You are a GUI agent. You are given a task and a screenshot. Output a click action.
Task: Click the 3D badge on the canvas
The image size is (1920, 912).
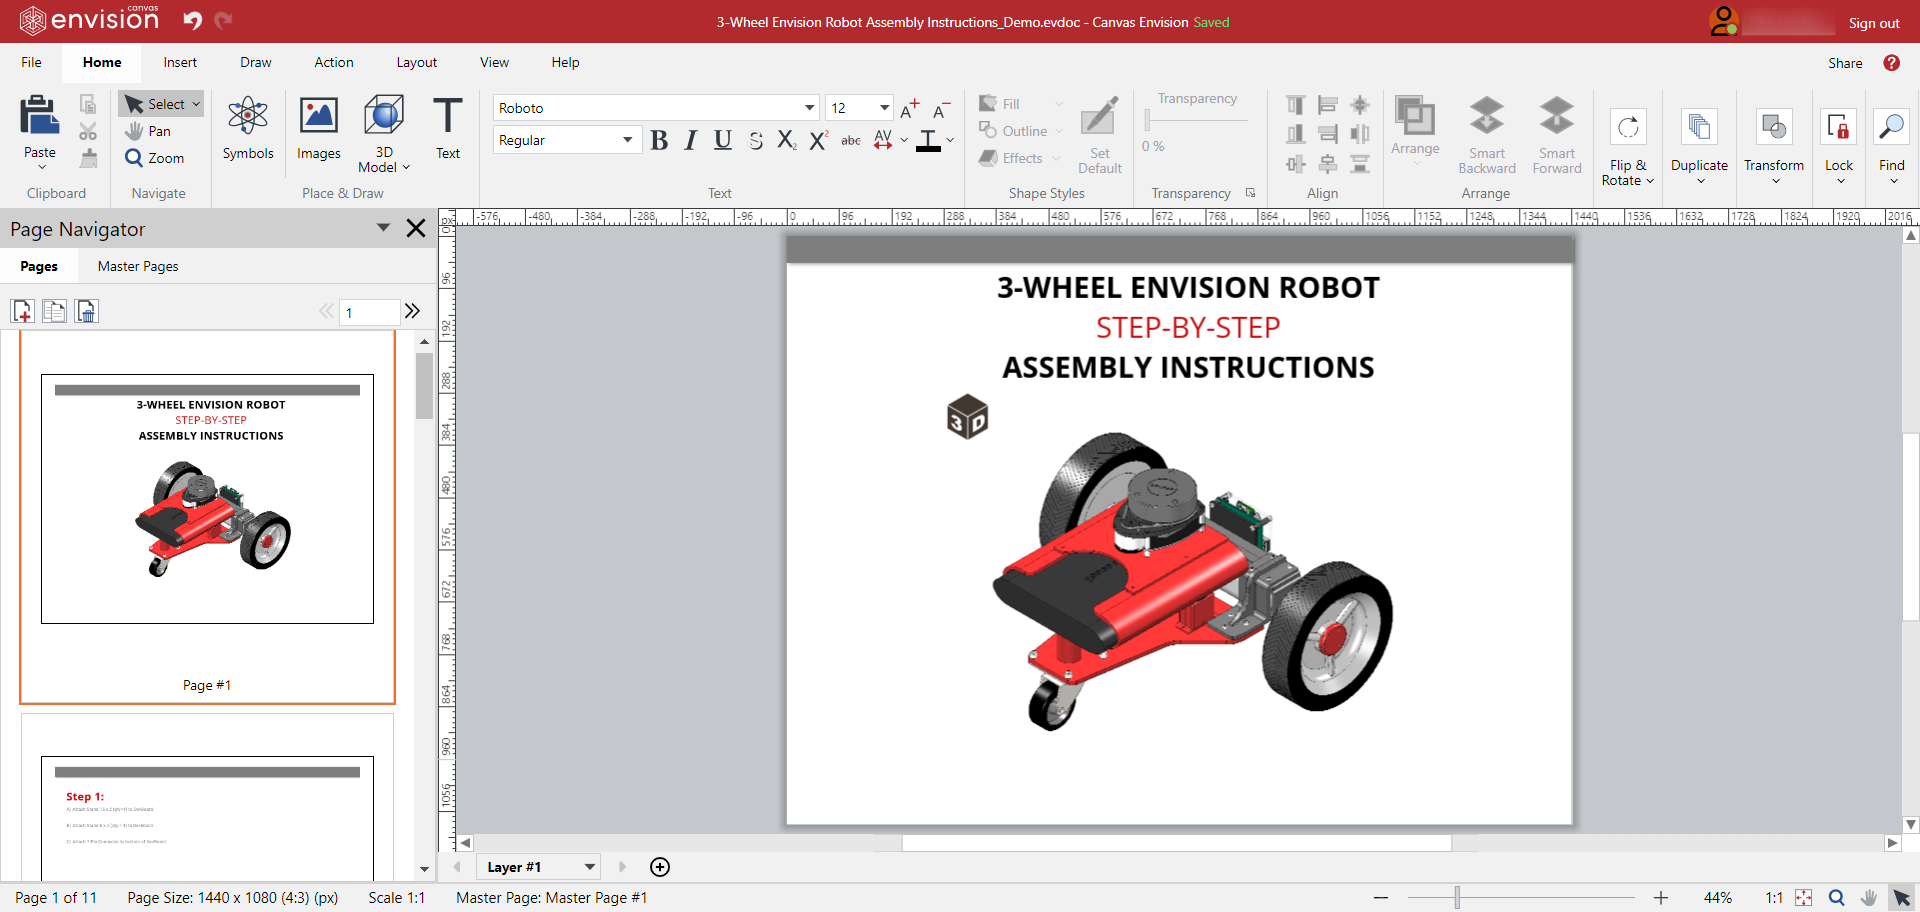[967, 417]
